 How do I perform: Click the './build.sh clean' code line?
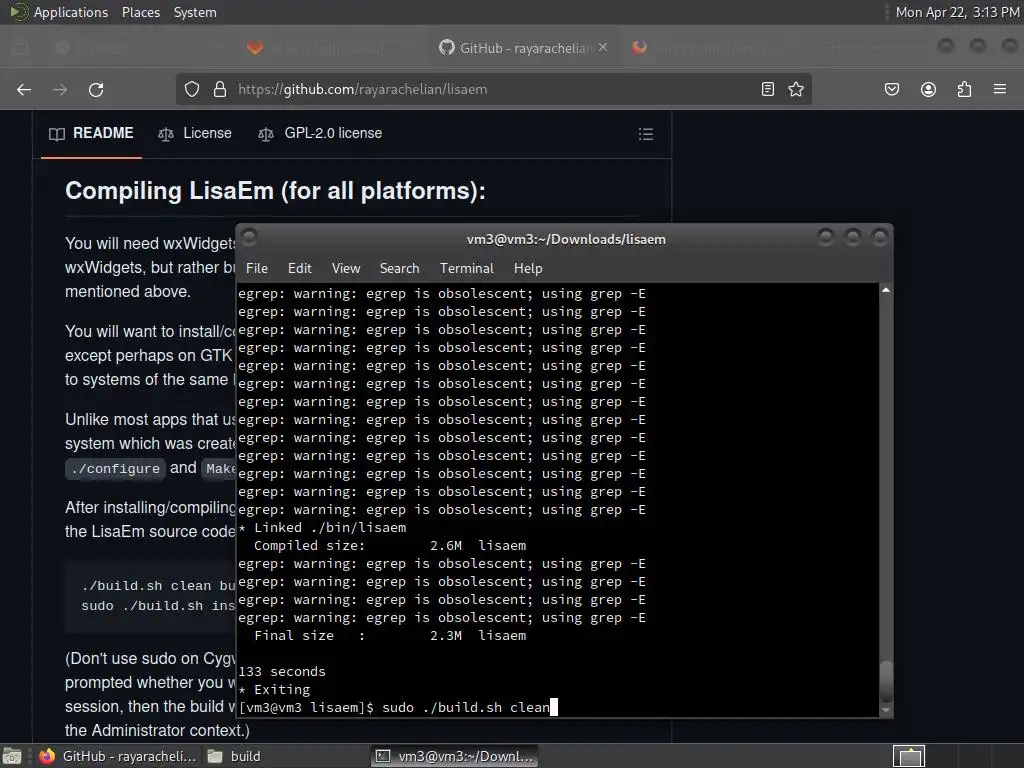point(158,586)
